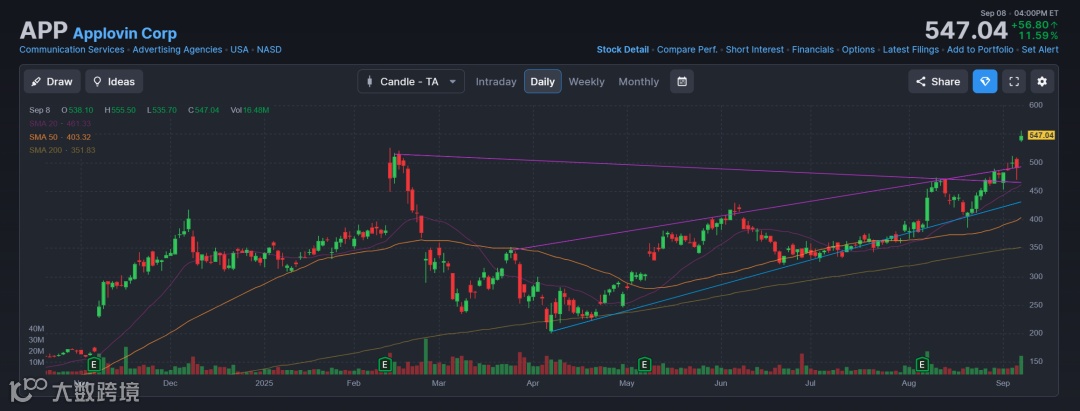Click the 547.04 yellow price tag on axis
The image size is (1080, 411).
(x=1041, y=136)
